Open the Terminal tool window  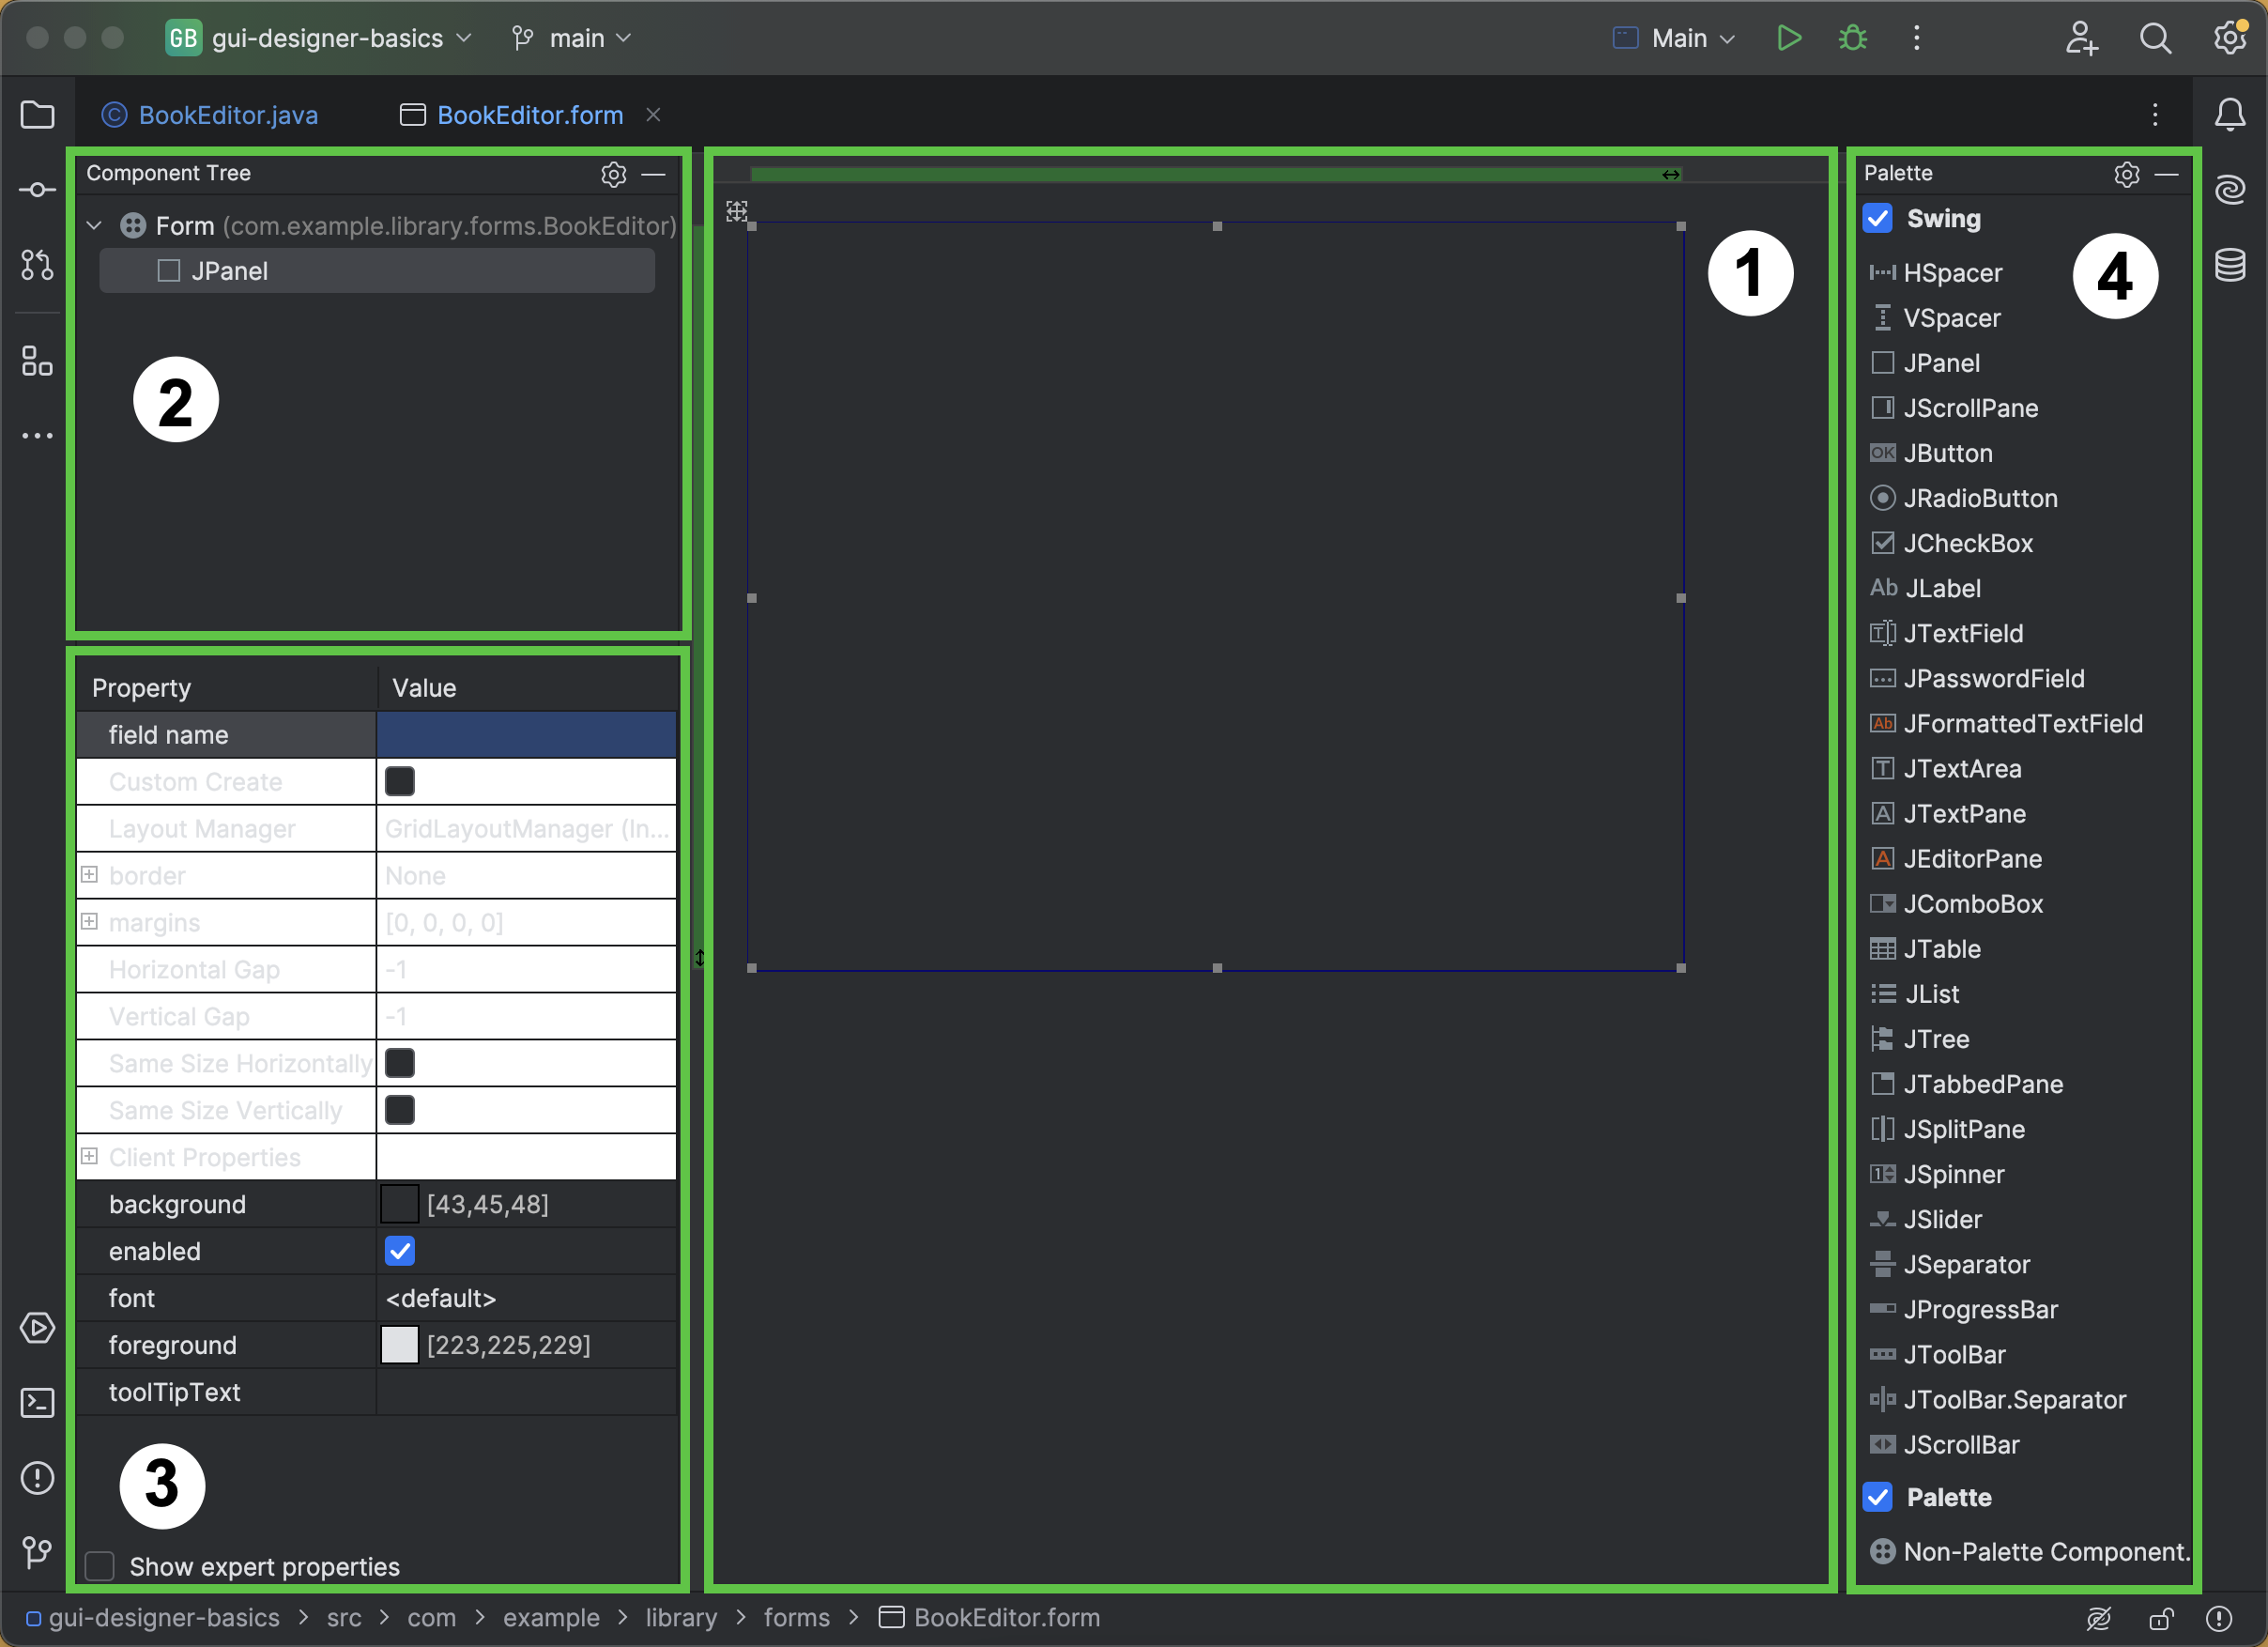point(37,1403)
